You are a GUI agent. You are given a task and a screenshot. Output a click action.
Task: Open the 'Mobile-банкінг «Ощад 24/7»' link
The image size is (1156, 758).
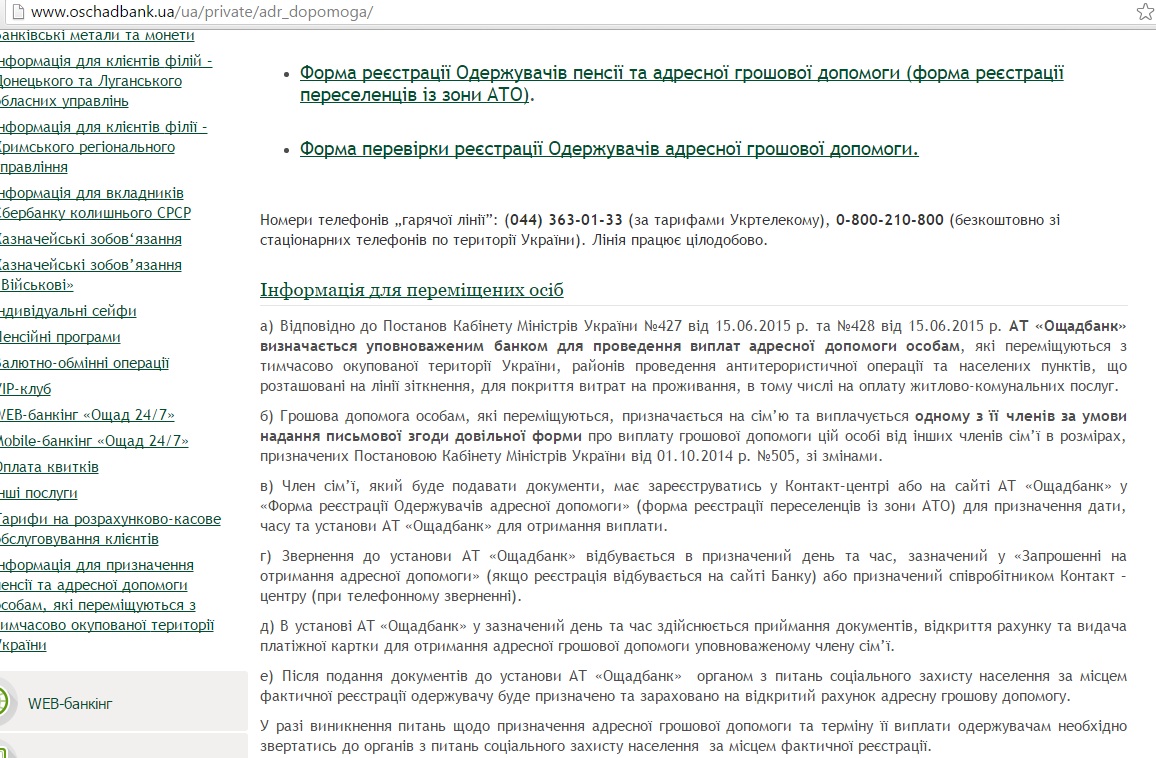pos(94,441)
